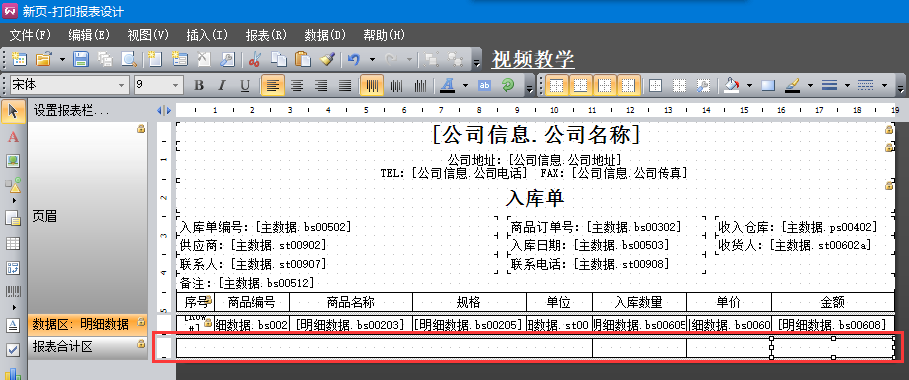Select the barcode tool in the sidebar
The width and height of the screenshot is (909, 380).
[13, 292]
